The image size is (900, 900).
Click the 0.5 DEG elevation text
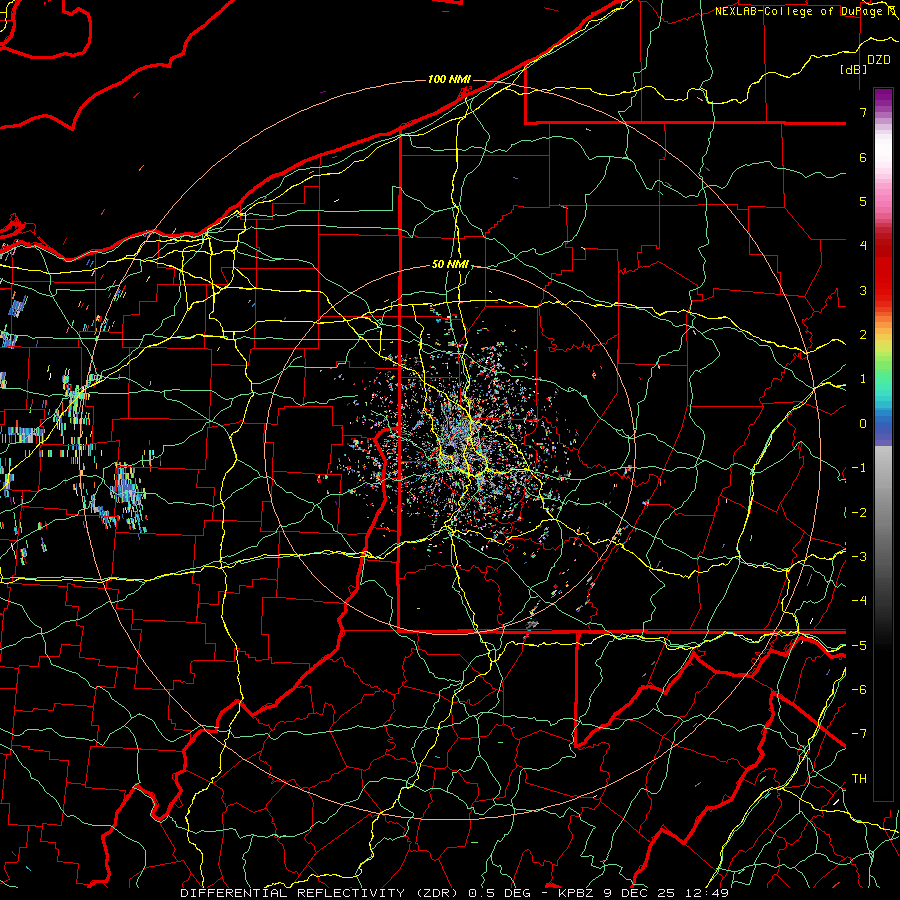click(x=501, y=893)
